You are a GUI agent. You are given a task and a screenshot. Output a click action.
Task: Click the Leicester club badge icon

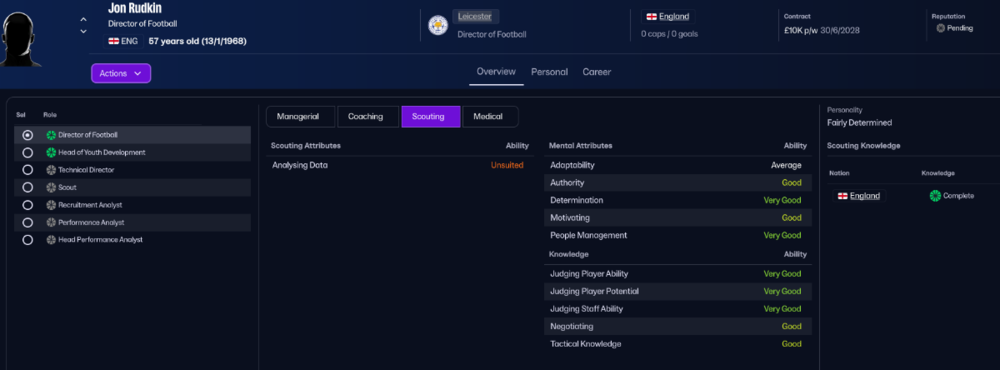(438, 25)
